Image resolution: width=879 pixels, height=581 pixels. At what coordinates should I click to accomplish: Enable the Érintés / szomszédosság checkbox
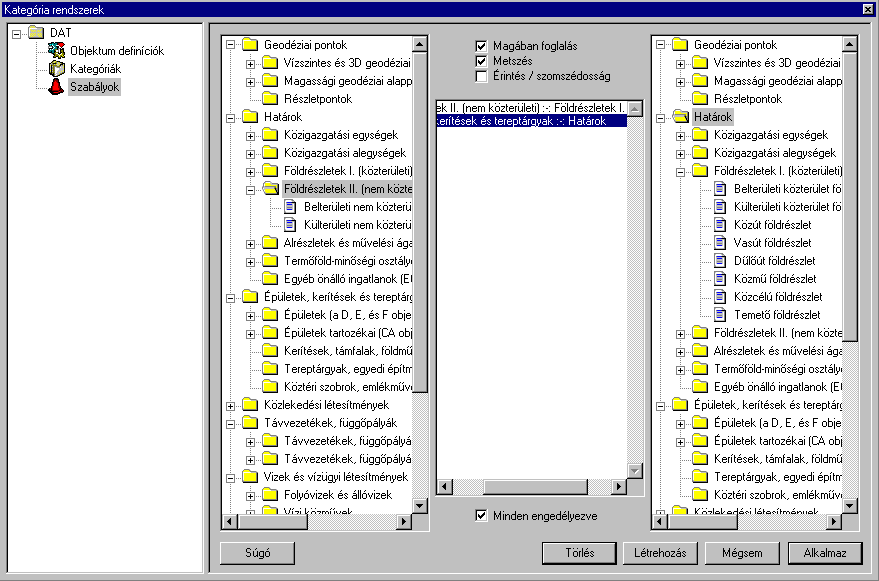point(482,76)
